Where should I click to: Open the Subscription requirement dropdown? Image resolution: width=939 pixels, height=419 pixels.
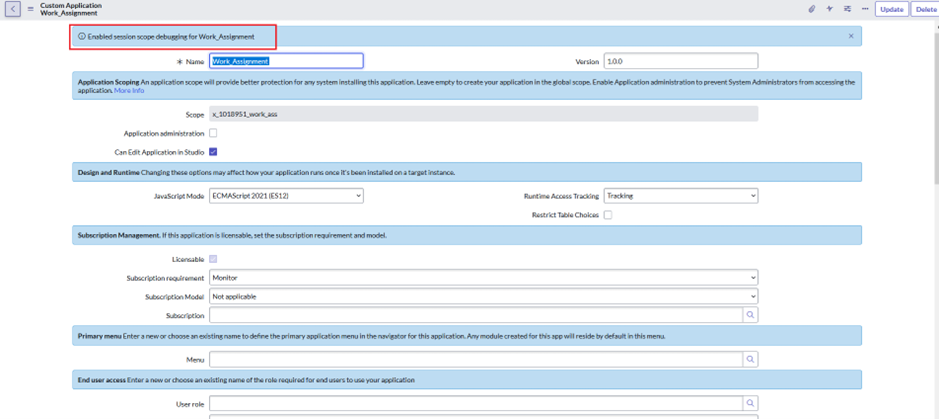click(483, 278)
